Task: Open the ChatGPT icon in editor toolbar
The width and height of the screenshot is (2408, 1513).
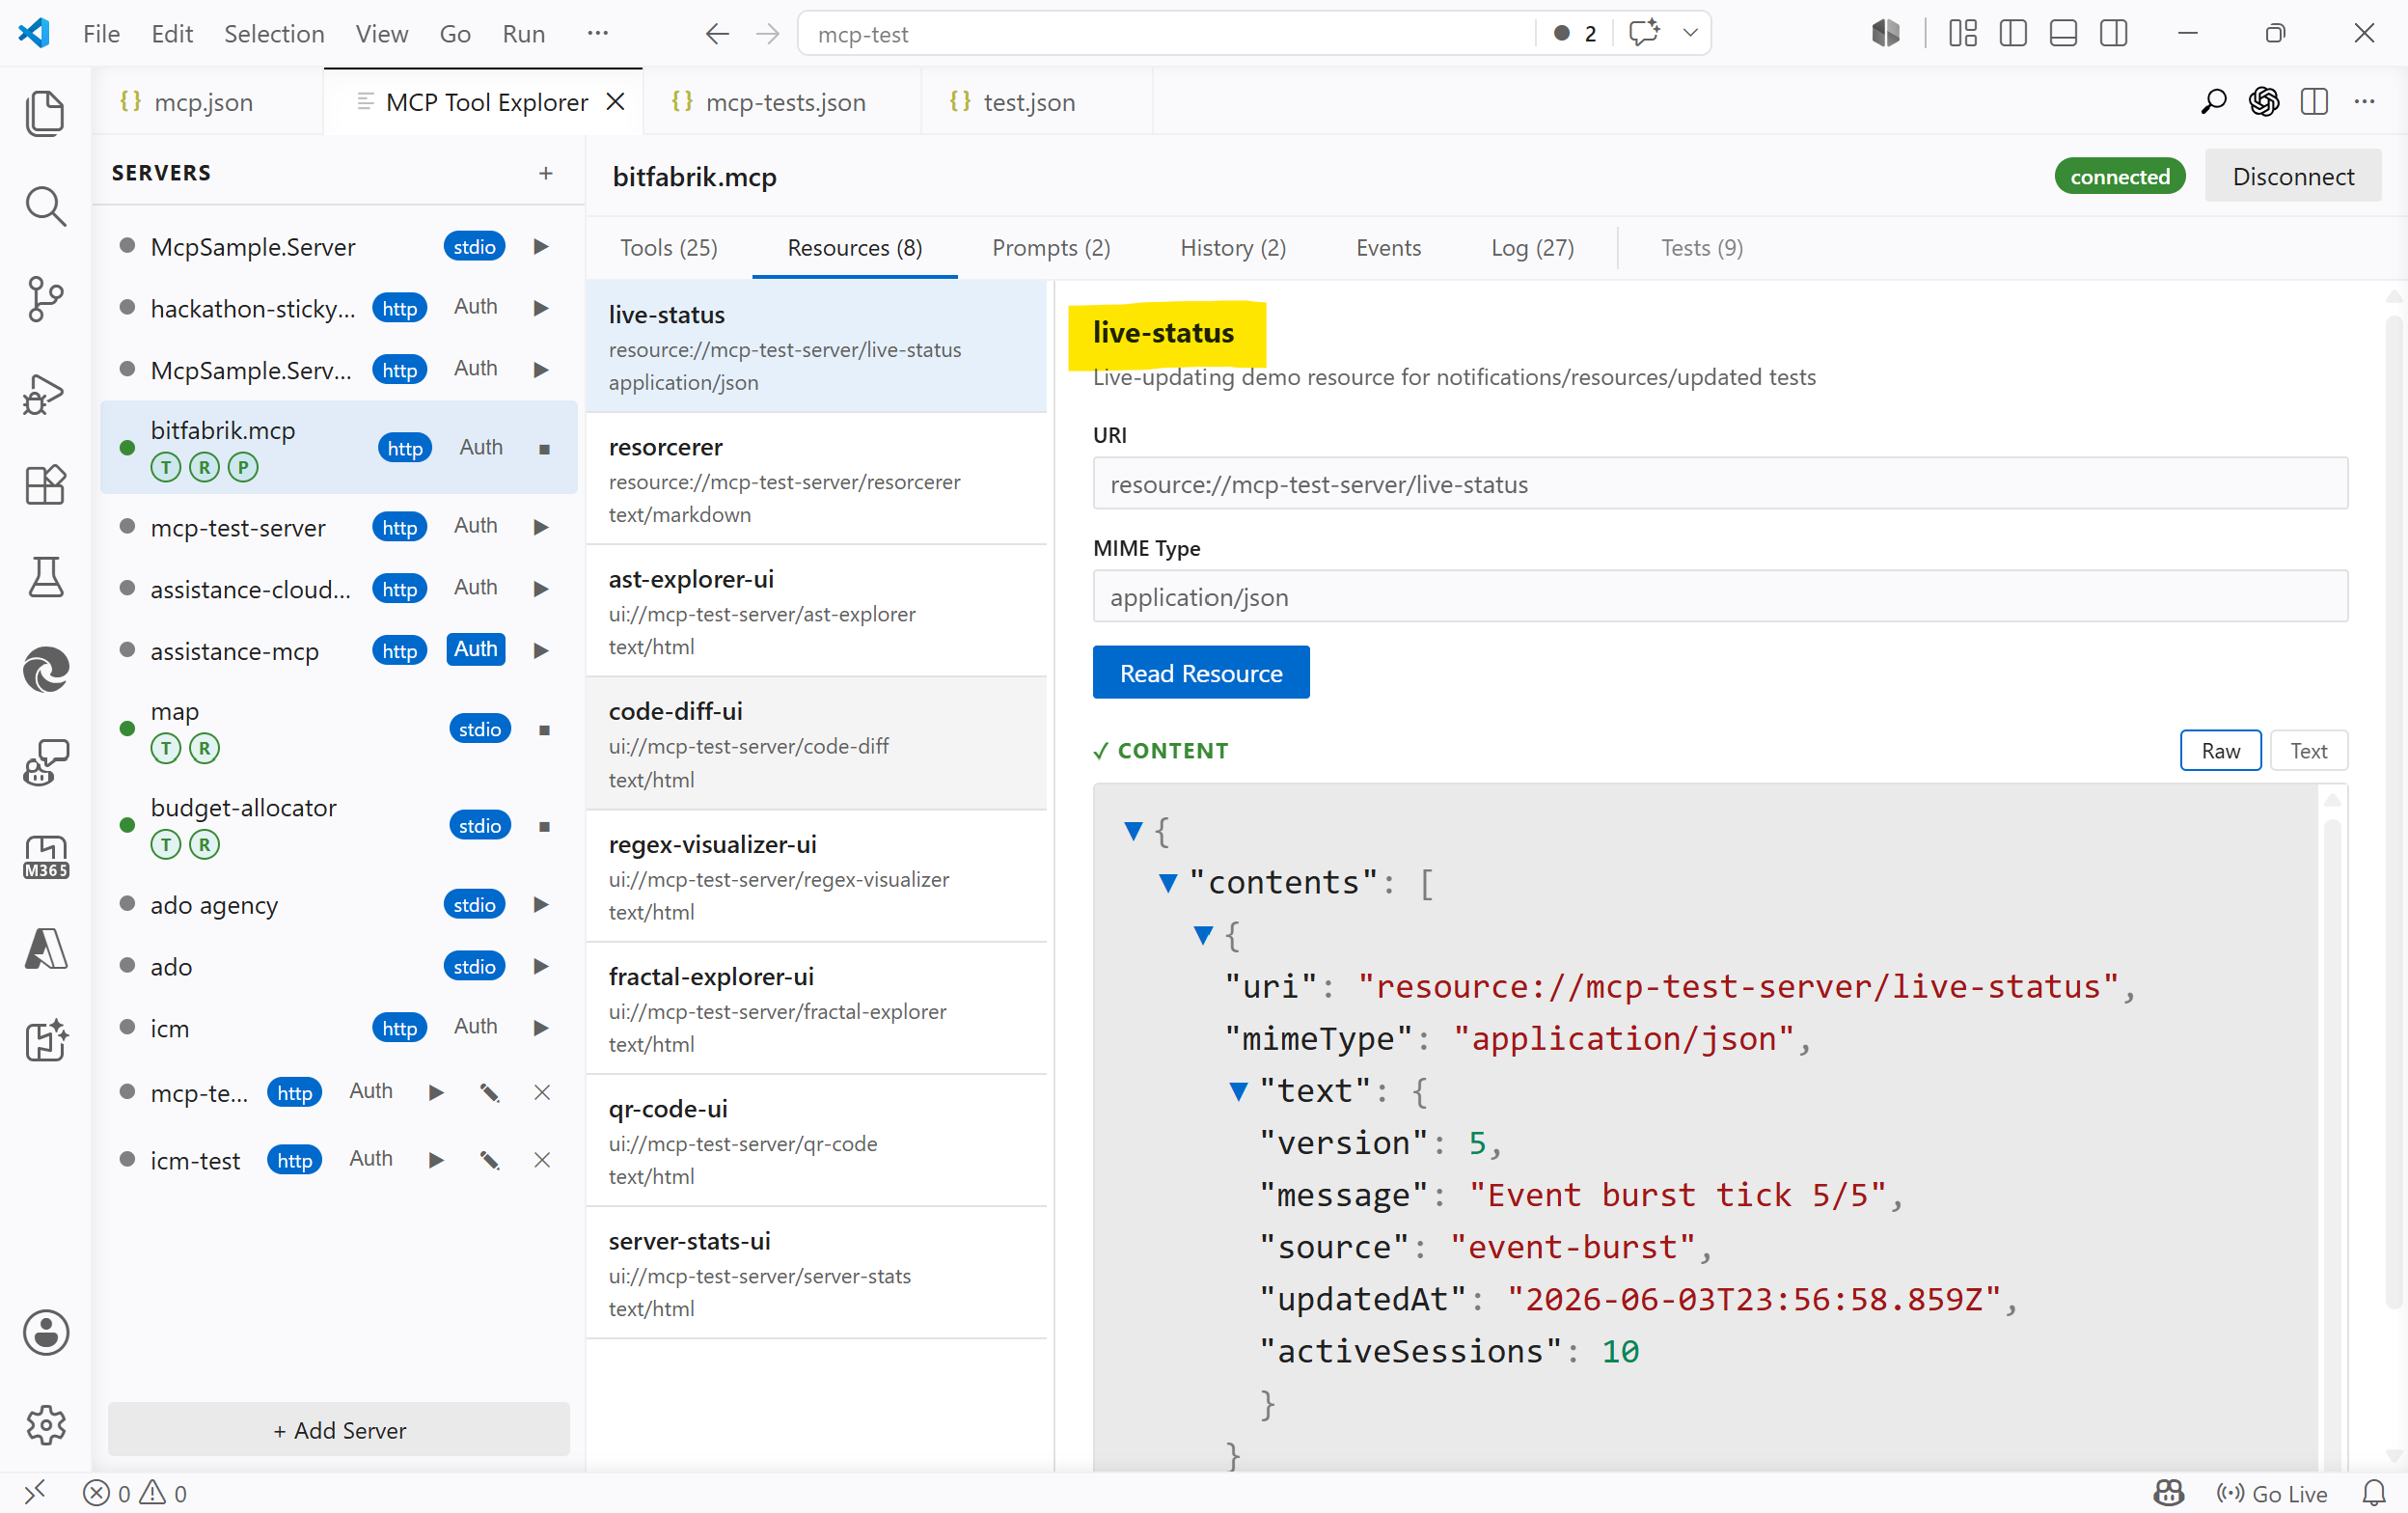Action: 2264,102
